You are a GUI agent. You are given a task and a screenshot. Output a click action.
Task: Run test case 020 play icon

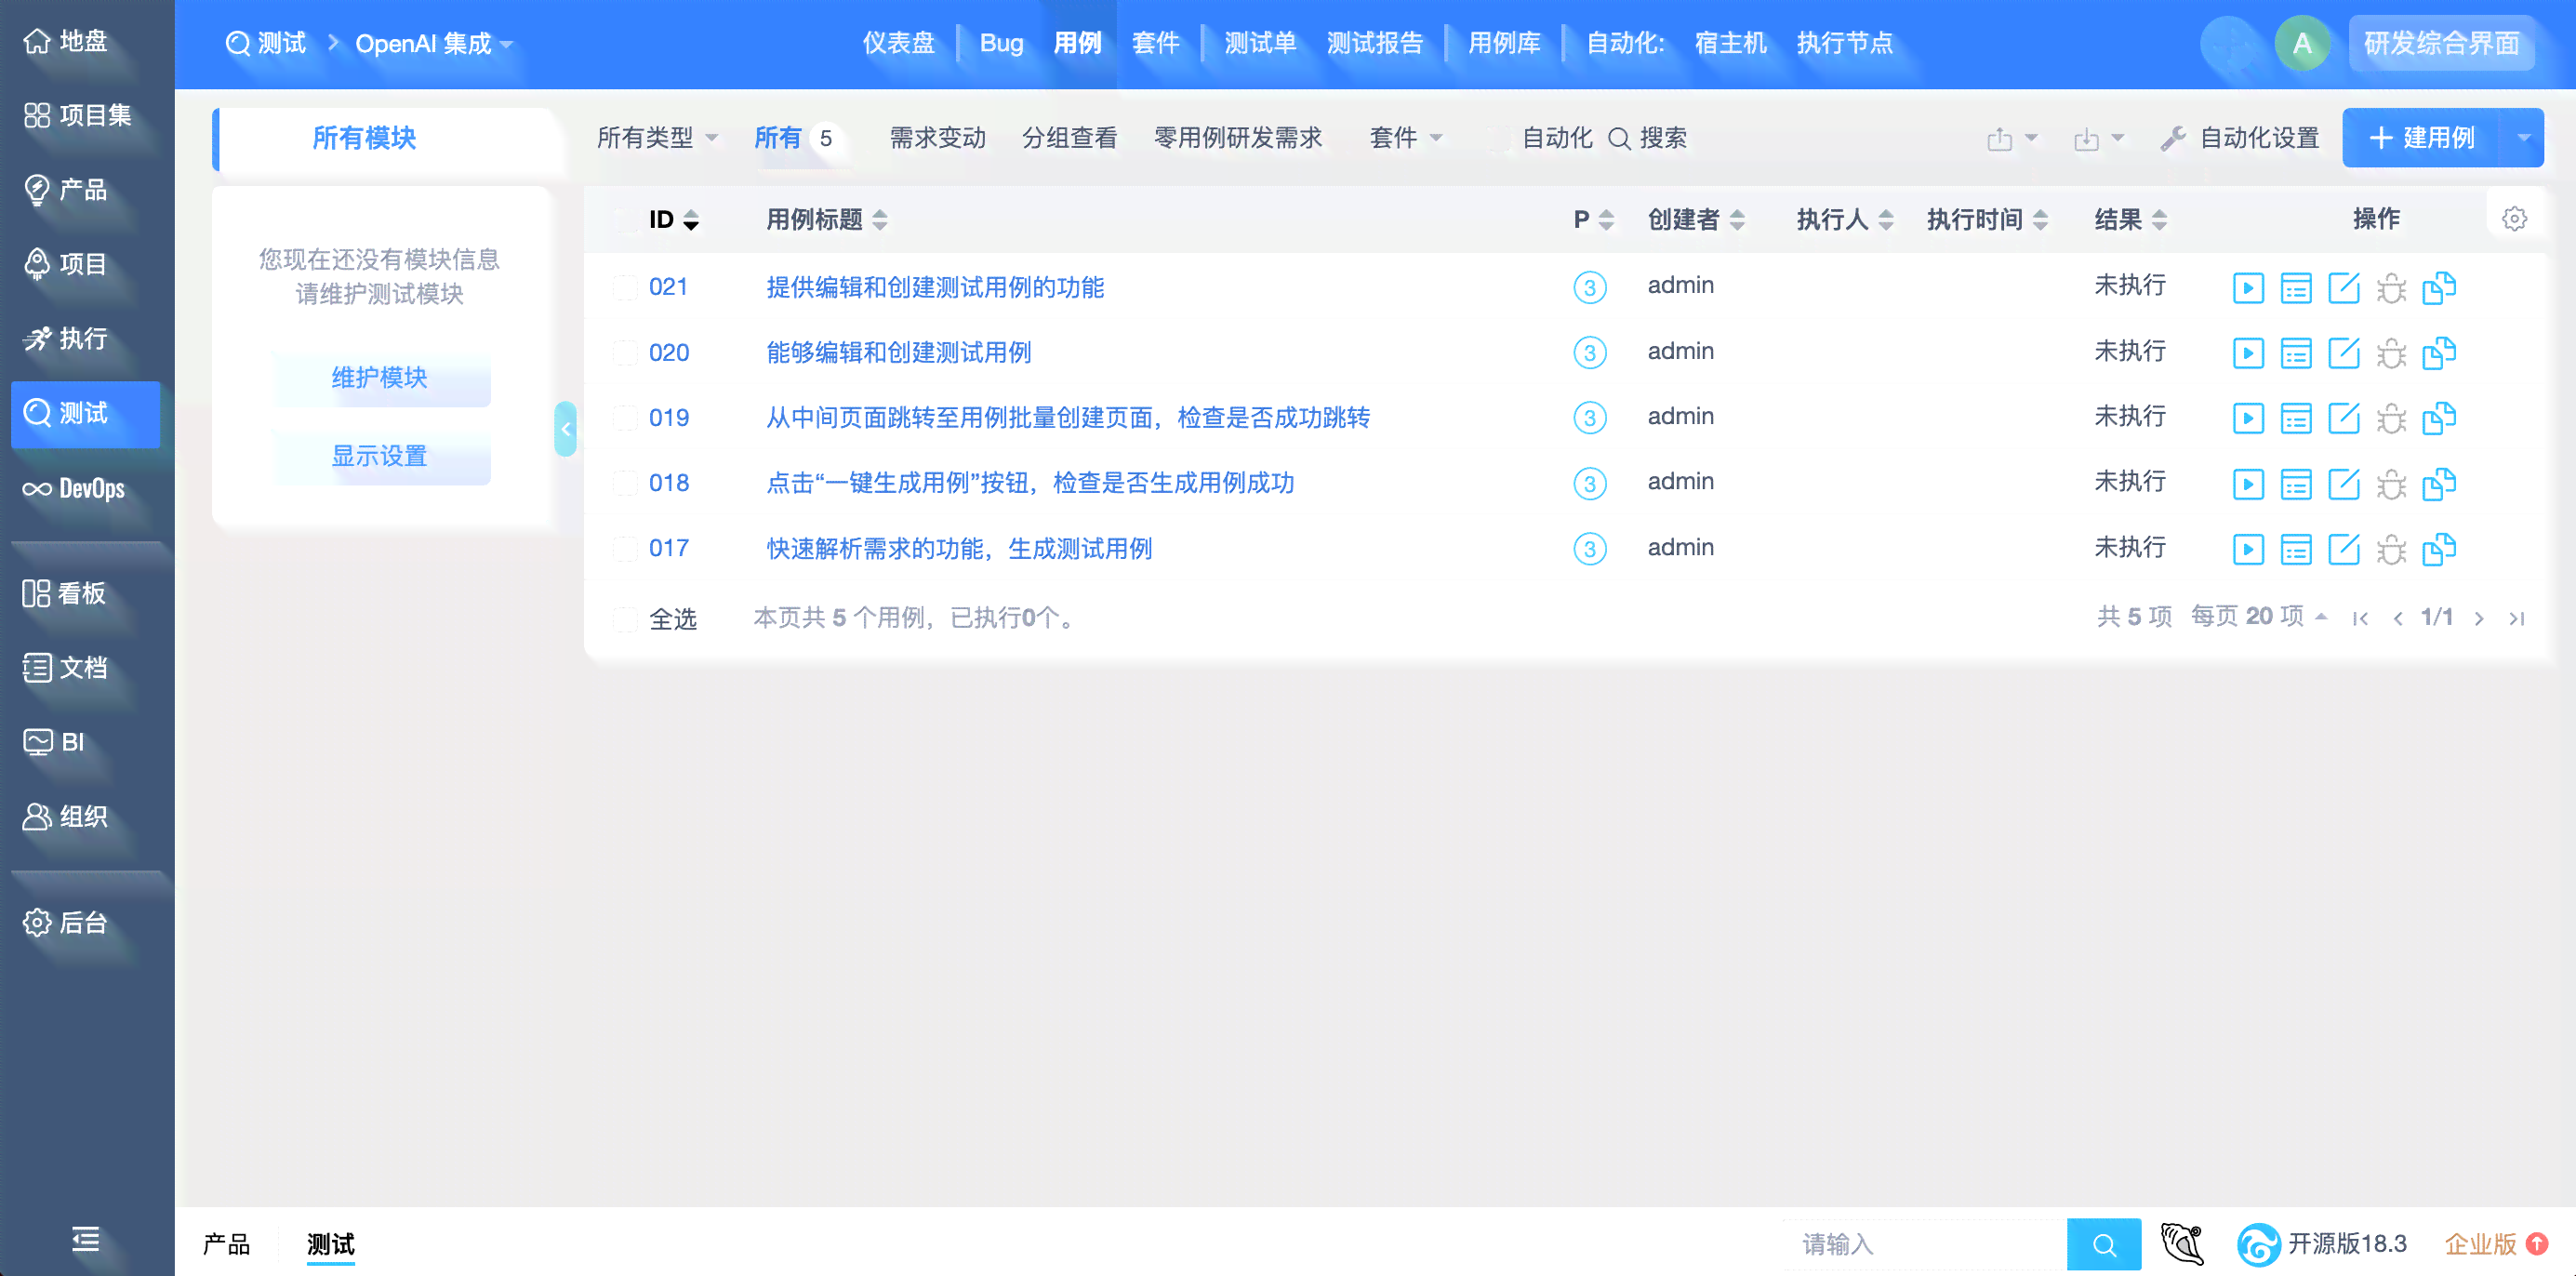pyautogui.click(x=2248, y=353)
